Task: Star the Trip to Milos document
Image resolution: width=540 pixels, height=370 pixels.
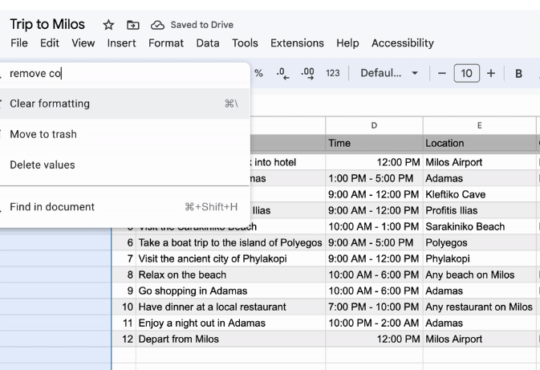Action: pyautogui.click(x=108, y=25)
